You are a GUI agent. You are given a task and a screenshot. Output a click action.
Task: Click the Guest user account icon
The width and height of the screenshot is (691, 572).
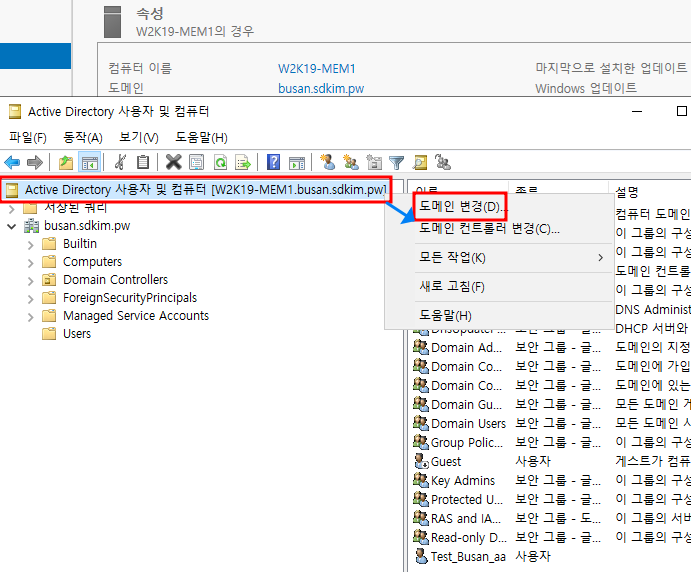(421, 461)
